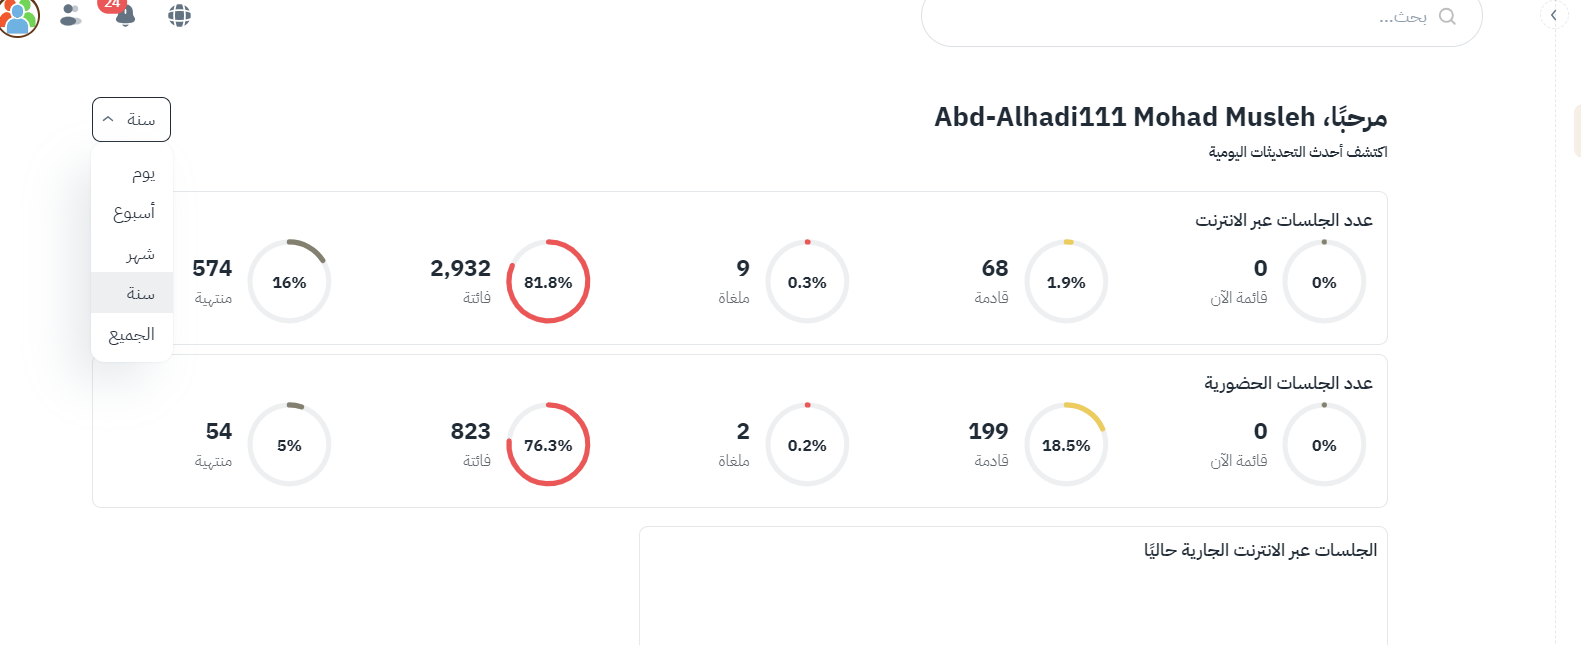Click the globe language icon

(179, 15)
